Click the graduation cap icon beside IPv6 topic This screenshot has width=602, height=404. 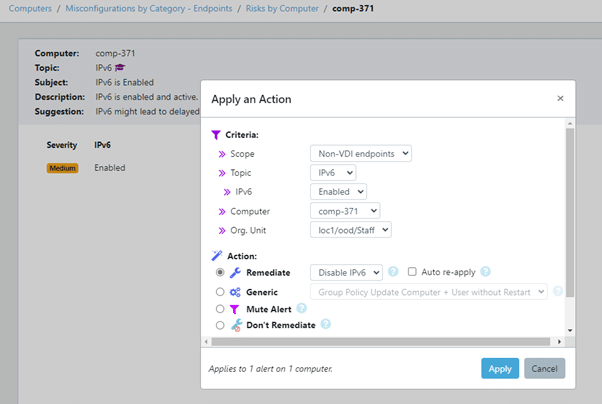(x=120, y=67)
